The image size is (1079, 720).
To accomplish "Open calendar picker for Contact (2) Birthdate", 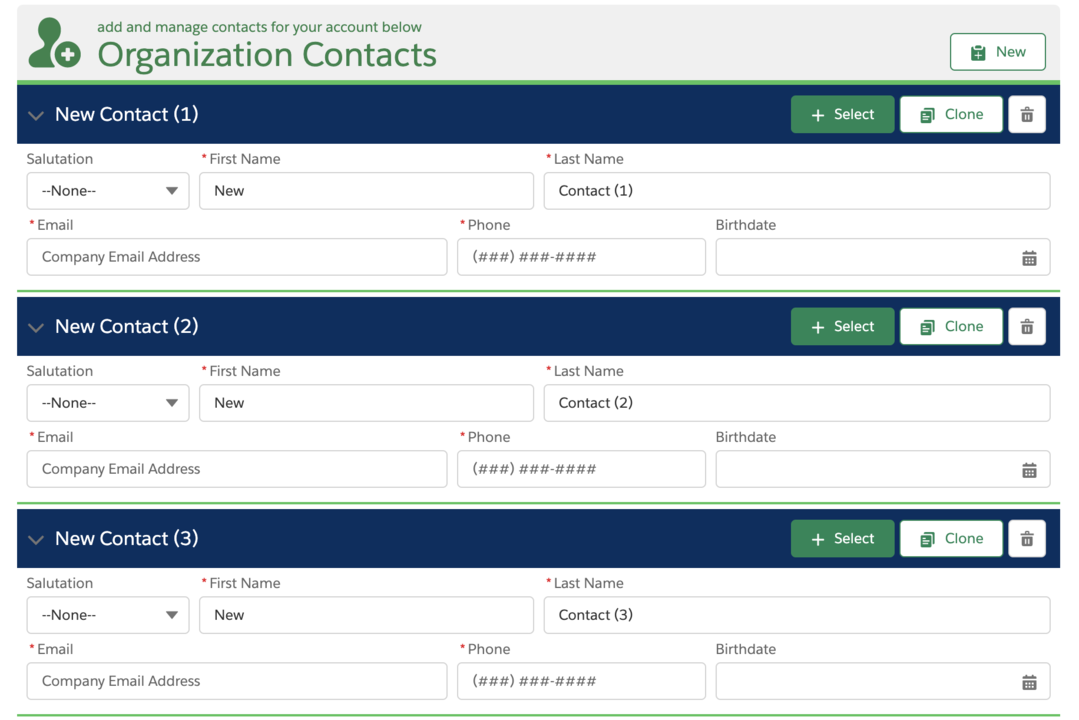I will click(1029, 470).
